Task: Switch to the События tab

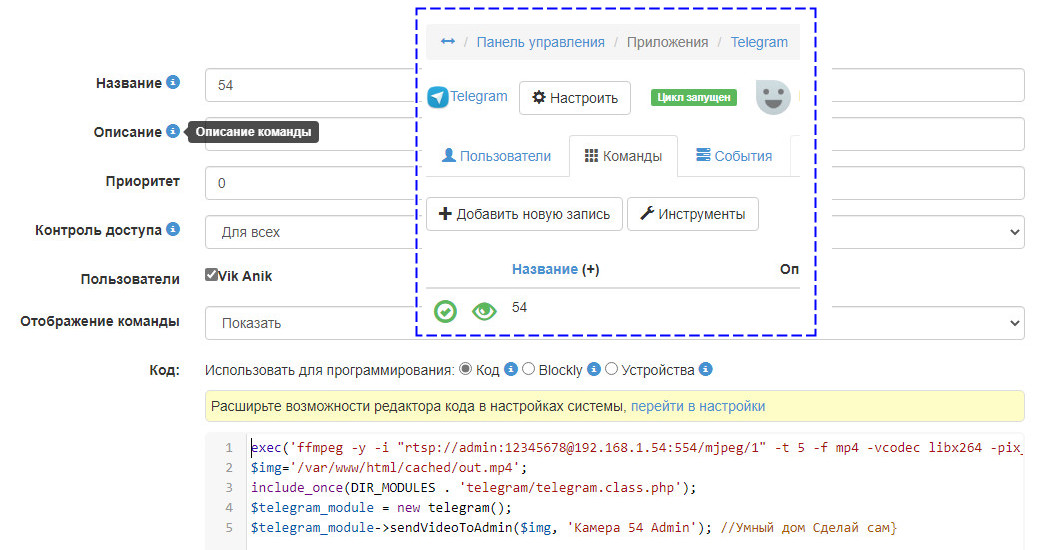Action: [734, 156]
